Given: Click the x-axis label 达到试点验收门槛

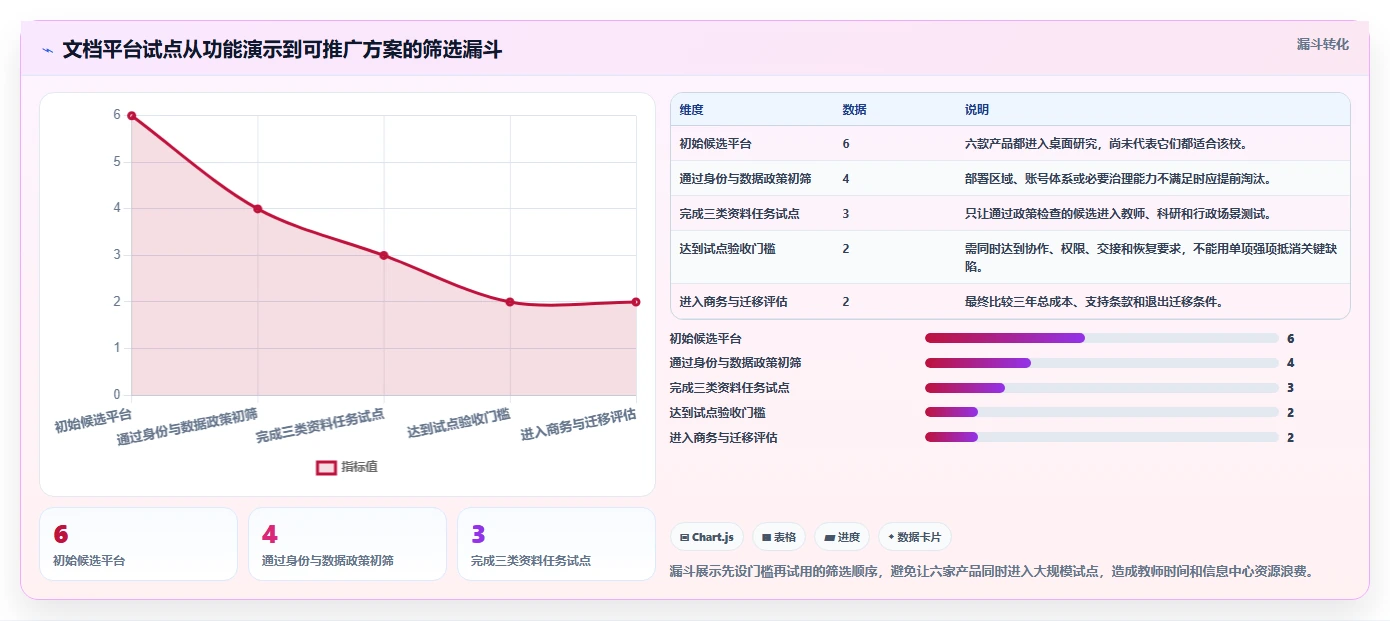Looking at the screenshot, I should pos(459,423).
